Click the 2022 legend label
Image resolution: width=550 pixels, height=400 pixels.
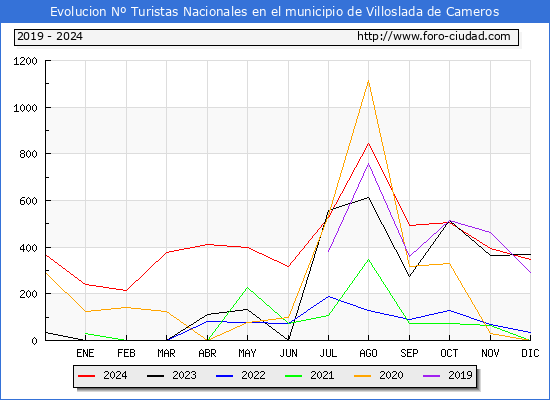[x=253, y=375]
